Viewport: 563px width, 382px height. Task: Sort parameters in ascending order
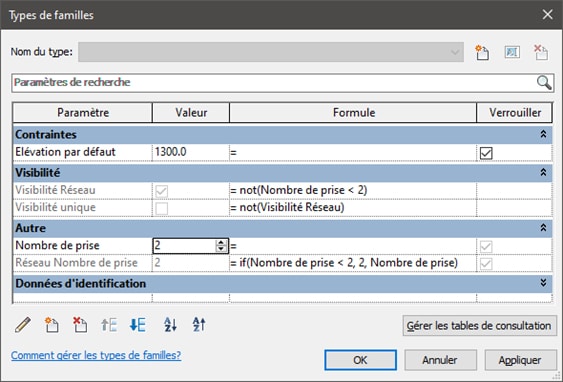(x=170, y=325)
